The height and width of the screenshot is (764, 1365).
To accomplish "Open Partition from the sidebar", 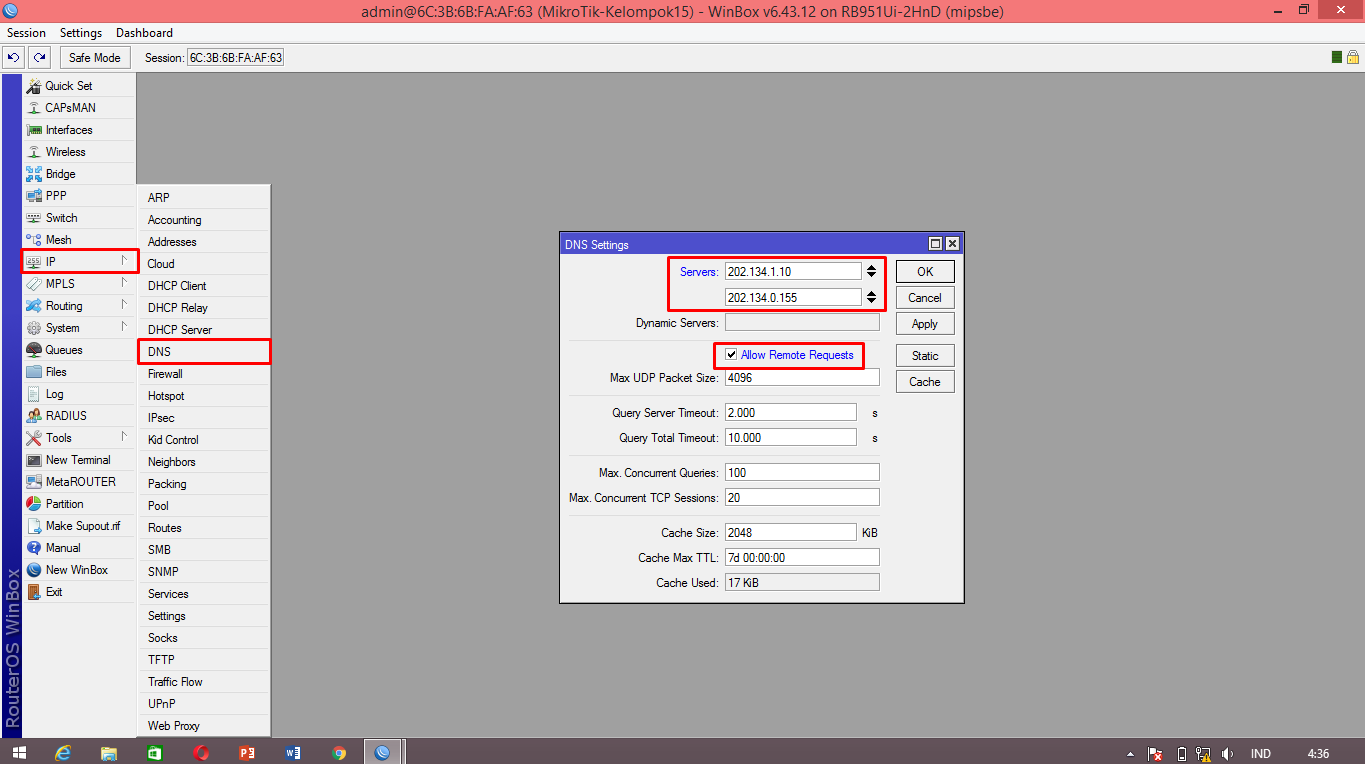I will (x=79, y=504).
